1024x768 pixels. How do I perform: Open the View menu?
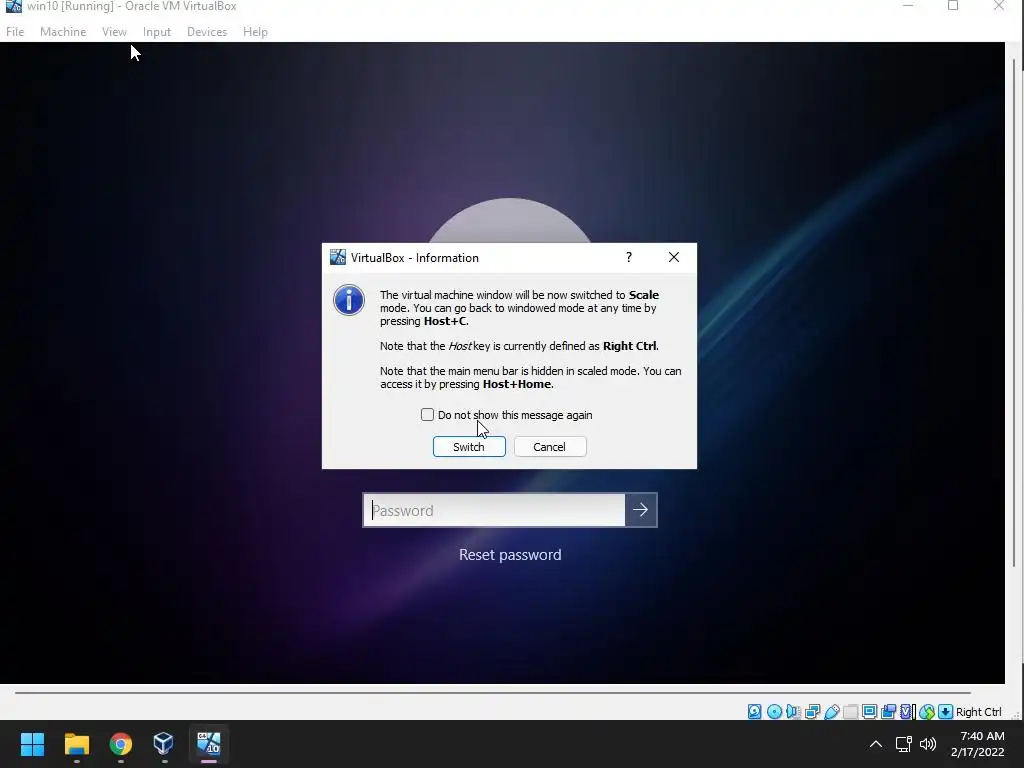114,31
